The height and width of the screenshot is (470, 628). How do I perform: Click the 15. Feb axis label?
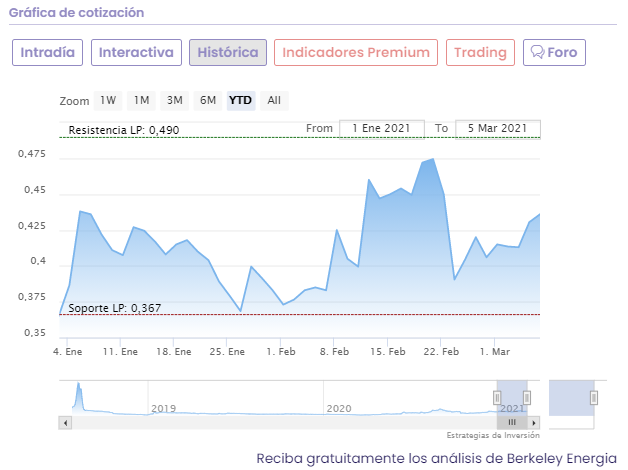(388, 351)
